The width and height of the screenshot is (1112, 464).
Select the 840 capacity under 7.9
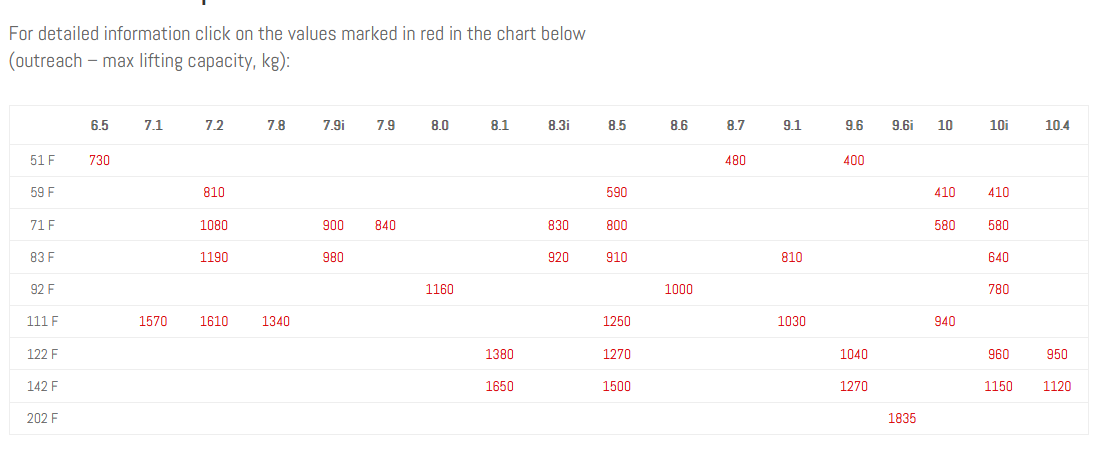click(385, 226)
